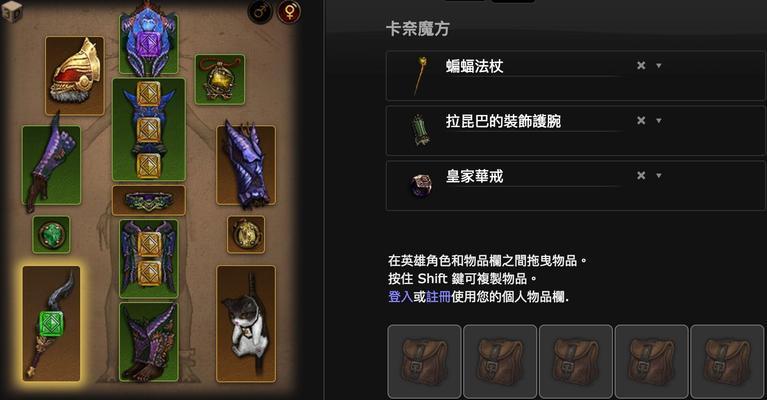Click the gold ring slot on the right
Viewport: 767px width, 400px height.
[246, 235]
